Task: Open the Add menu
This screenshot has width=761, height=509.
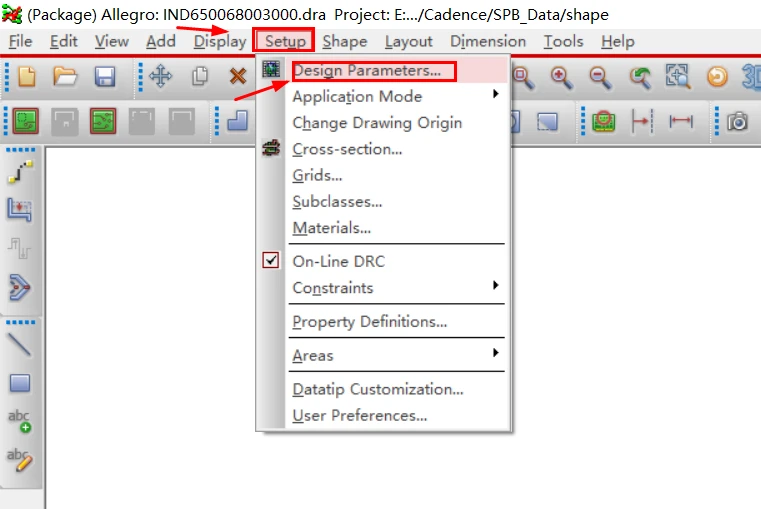Action: (161, 42)
